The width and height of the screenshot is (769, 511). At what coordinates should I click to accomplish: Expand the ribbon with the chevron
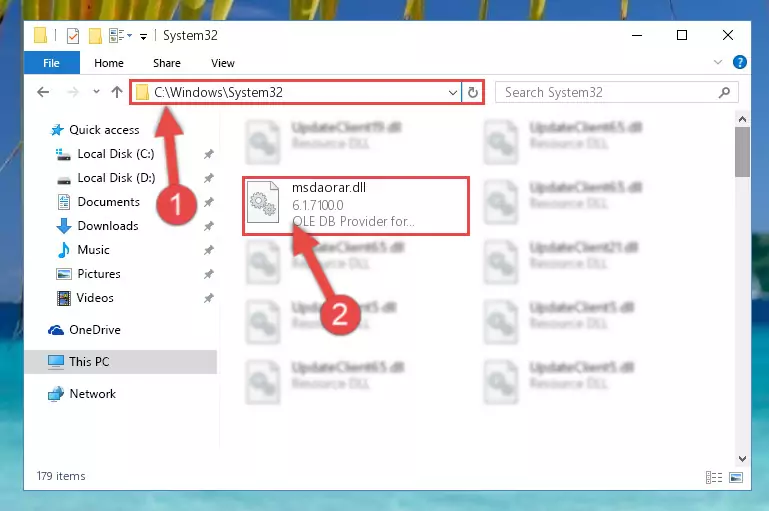point(718,62)
